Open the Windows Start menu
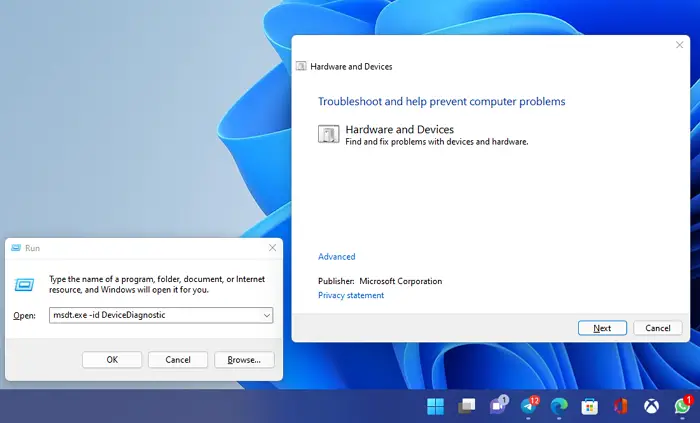Screen dimensions: 700x423 tap(435, 406)
